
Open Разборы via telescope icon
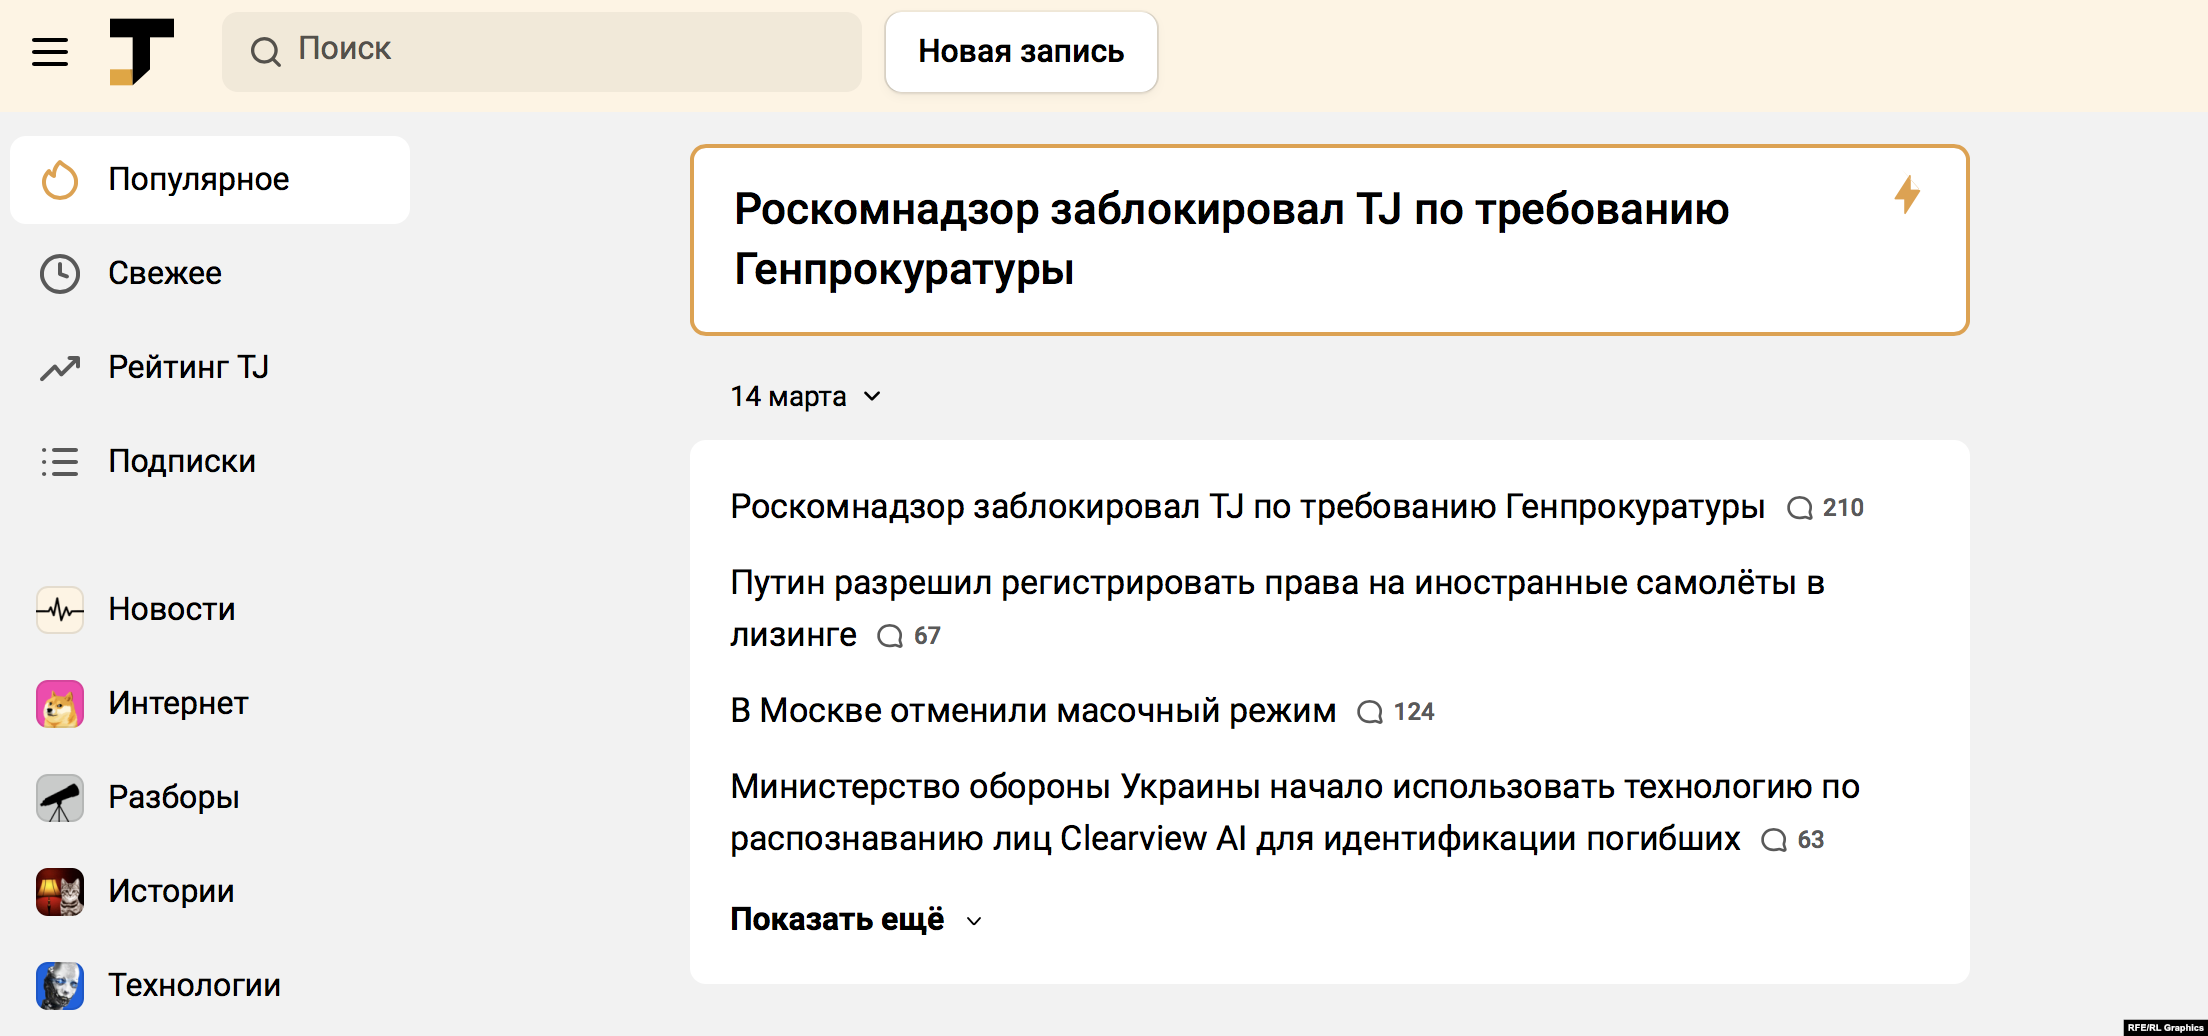[60, 797]
